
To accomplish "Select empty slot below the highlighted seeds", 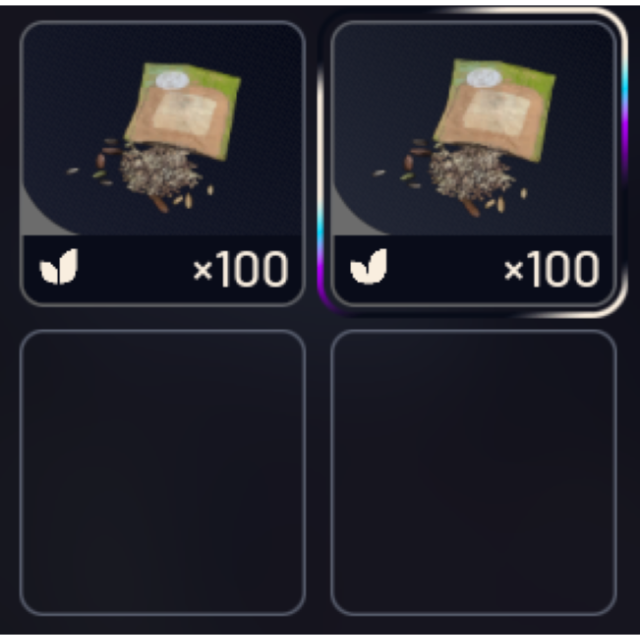I will click(x=473, y=473).
